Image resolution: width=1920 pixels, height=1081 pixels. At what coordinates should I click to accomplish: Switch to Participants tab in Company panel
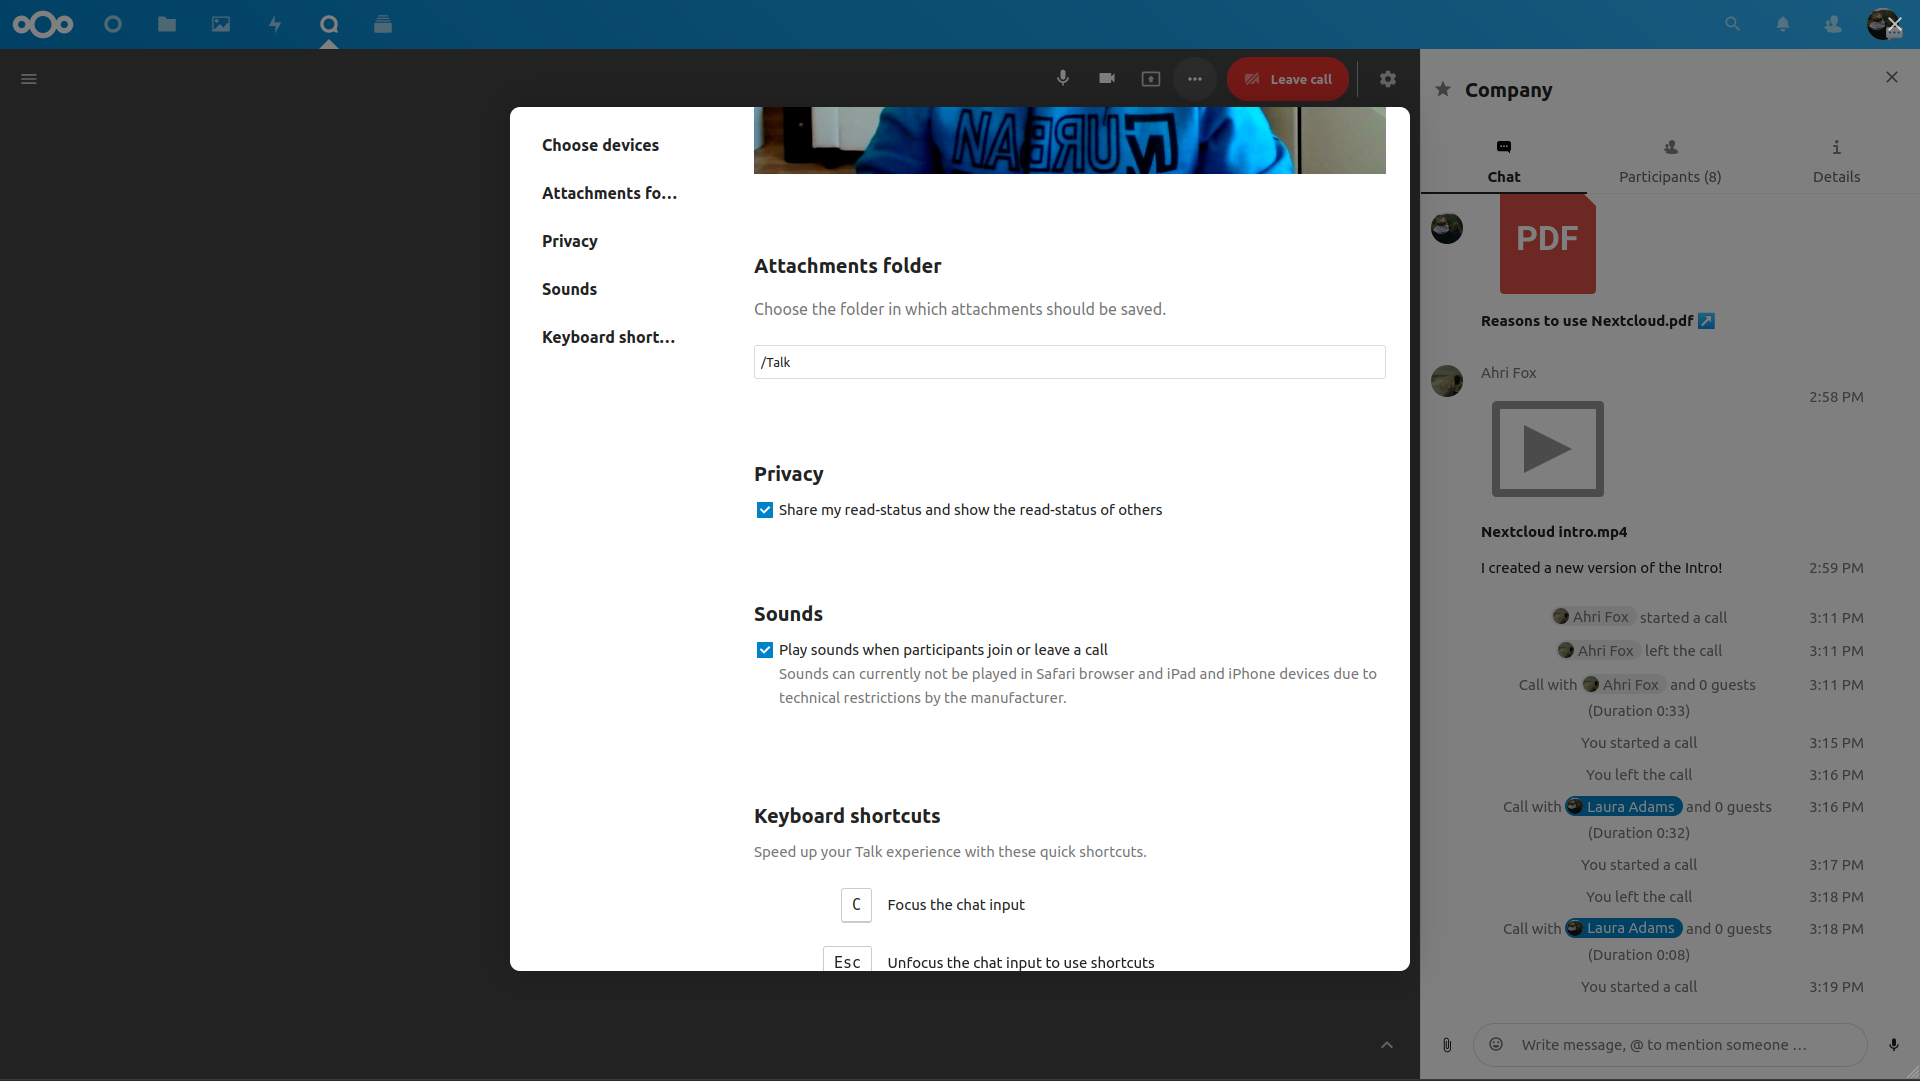coord(1669,158)
